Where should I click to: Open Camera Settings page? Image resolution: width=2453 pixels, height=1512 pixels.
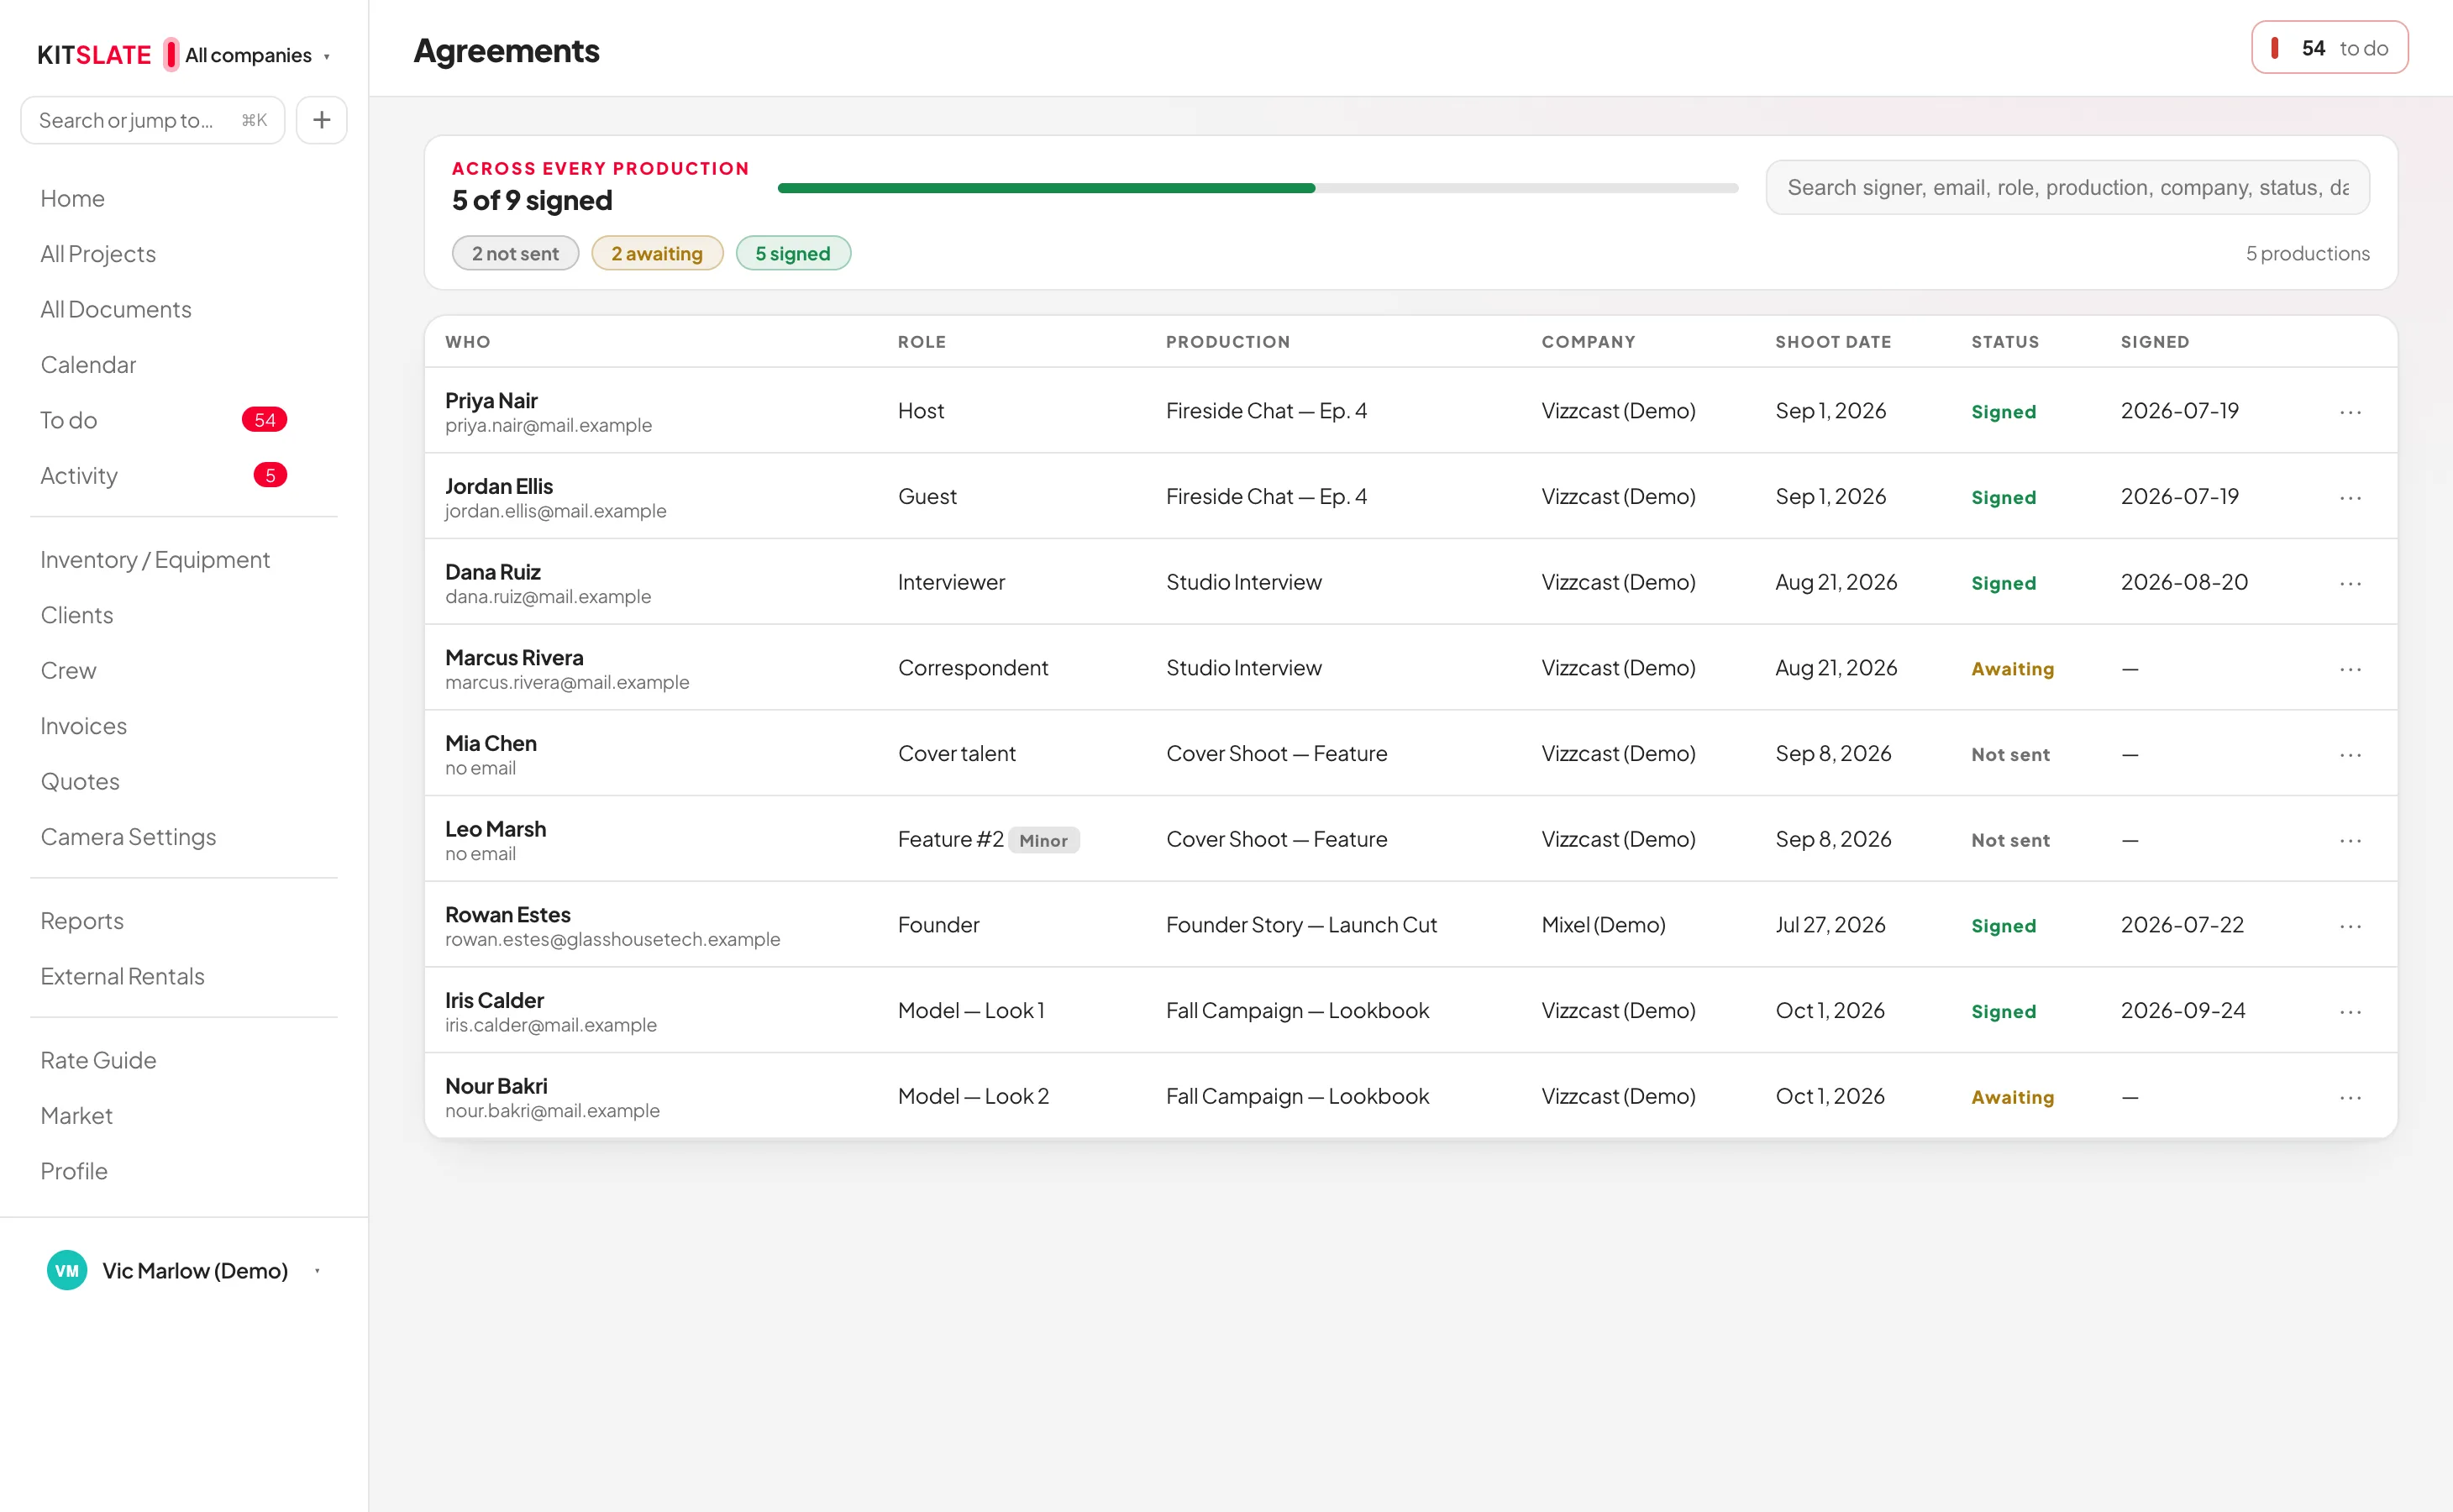pos(128,837)
